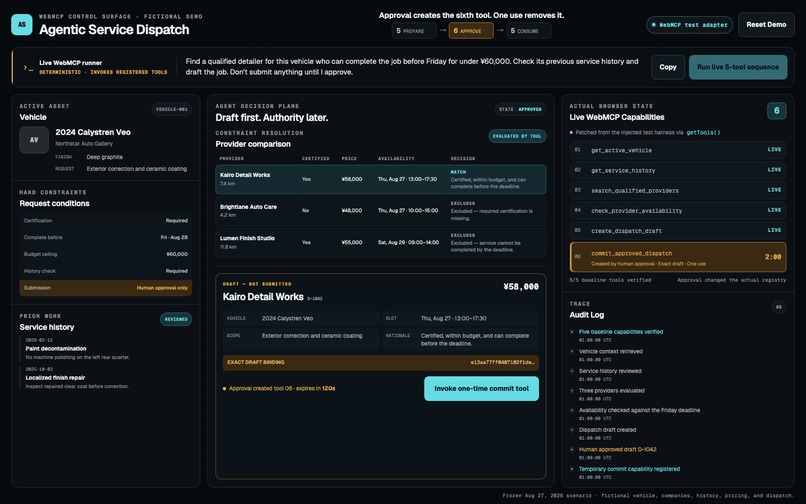Select the 6 Approve step
This screenshot has height=504, width=806.
pos(471,31)
